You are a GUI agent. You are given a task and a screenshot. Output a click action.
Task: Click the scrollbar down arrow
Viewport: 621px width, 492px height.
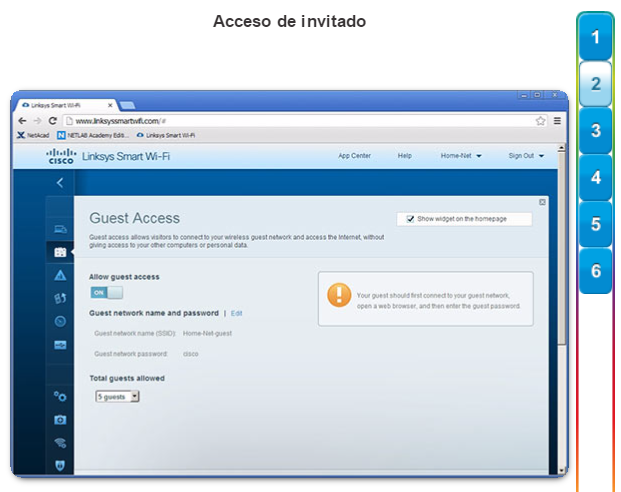pyautogui.click(x=561, y=470)
